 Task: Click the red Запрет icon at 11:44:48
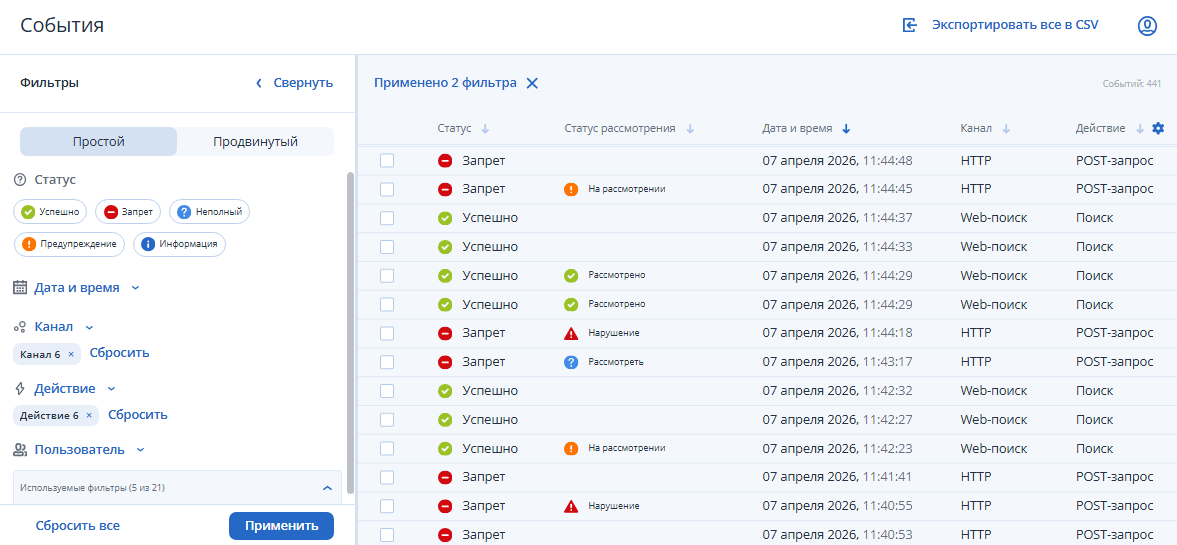[445, 161]
